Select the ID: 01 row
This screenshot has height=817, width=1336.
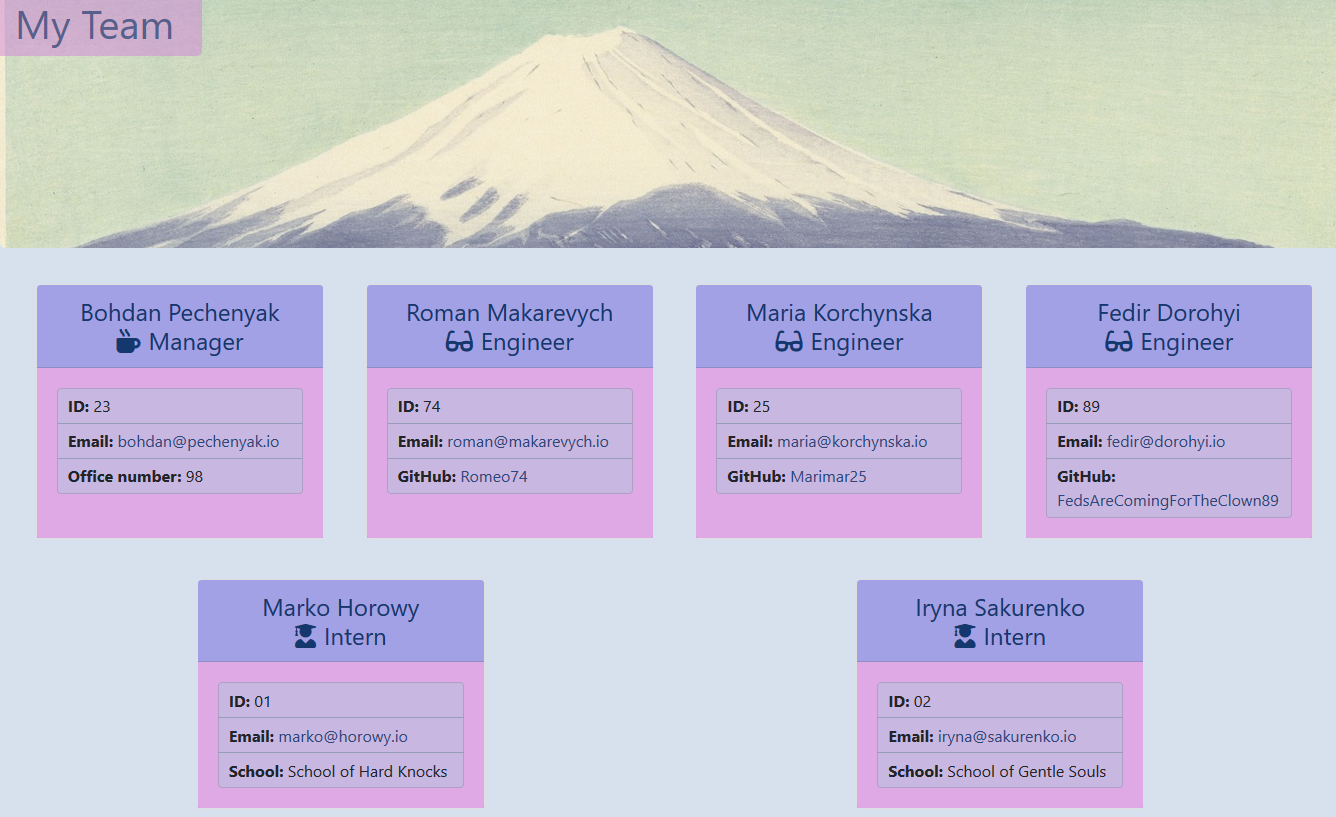point(341,700)
